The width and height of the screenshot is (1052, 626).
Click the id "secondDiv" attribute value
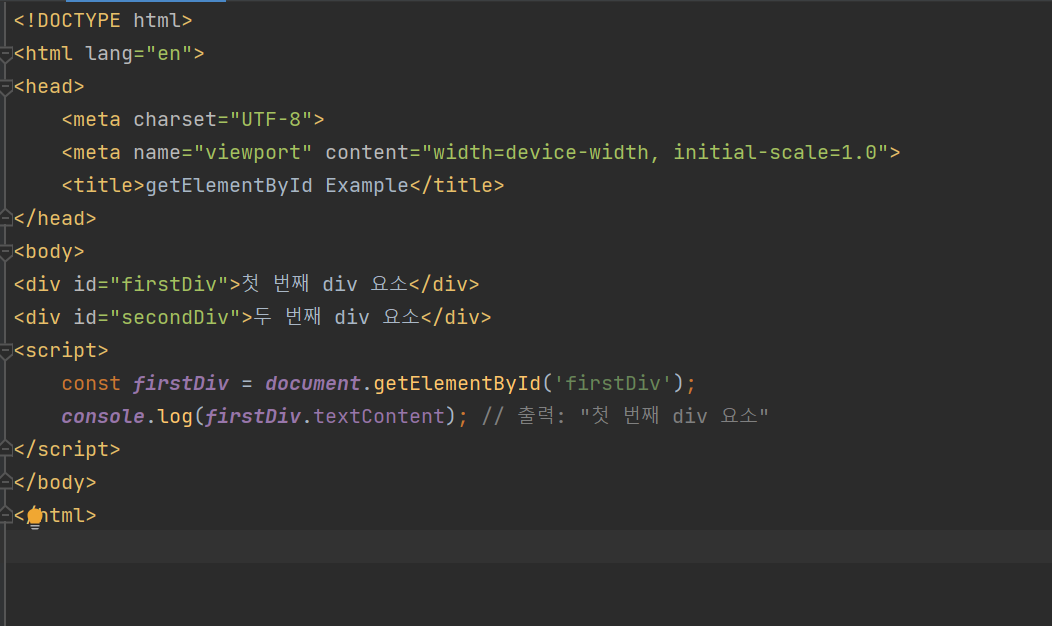tap(175, 317)
